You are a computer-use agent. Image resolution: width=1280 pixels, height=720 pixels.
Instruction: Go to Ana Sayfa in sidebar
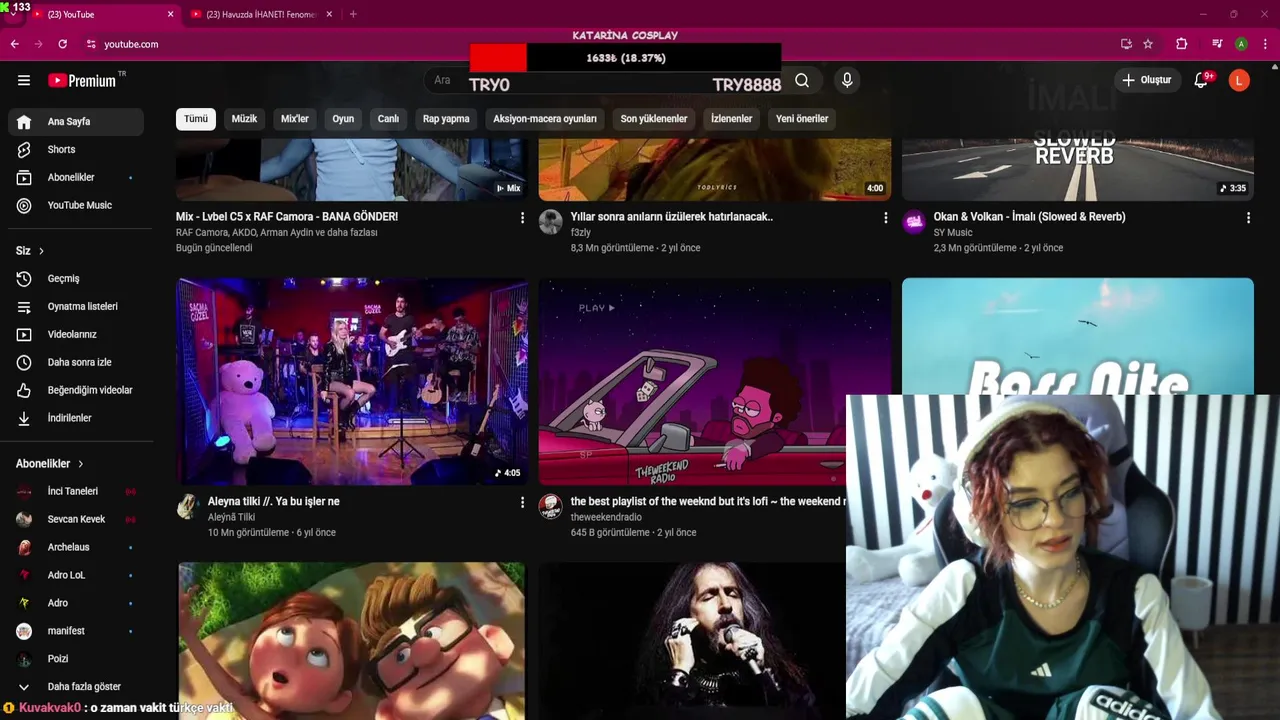tap(76, 121)
